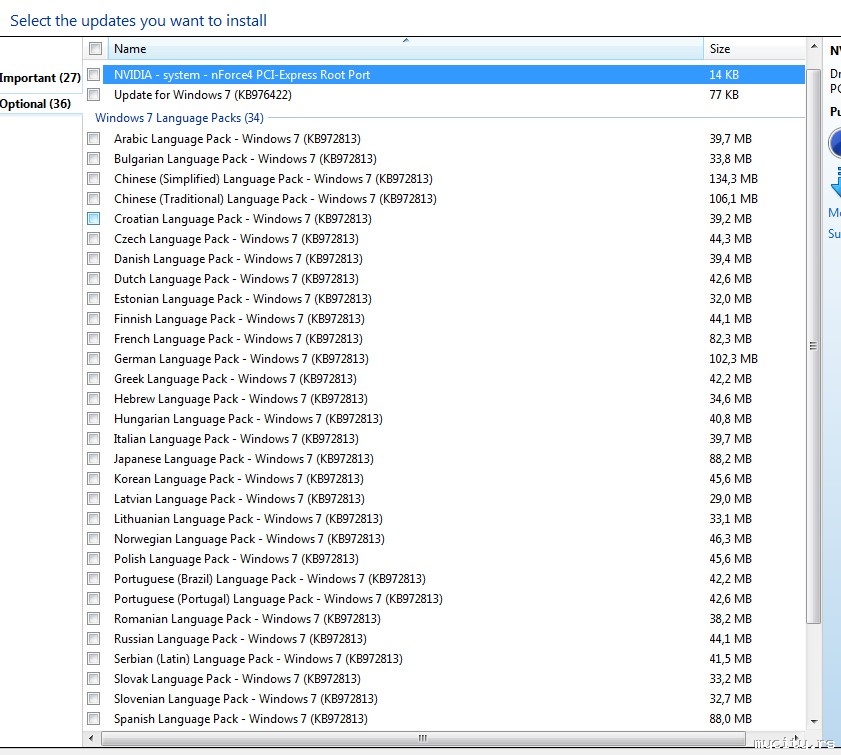The image size is (841, 755).
Task: Click size value 134,3 MB
Action: 733,179
